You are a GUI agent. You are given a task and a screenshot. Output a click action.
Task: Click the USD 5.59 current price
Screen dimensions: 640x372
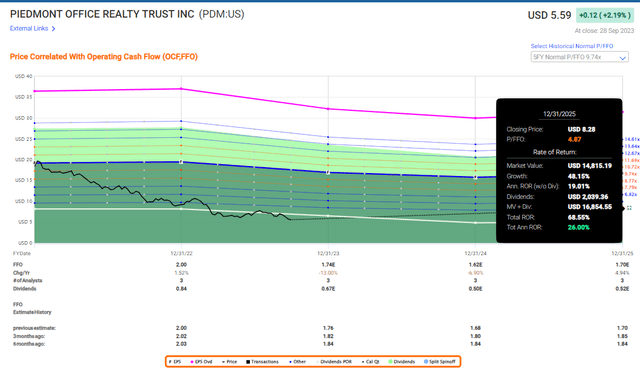coord(549,15)
